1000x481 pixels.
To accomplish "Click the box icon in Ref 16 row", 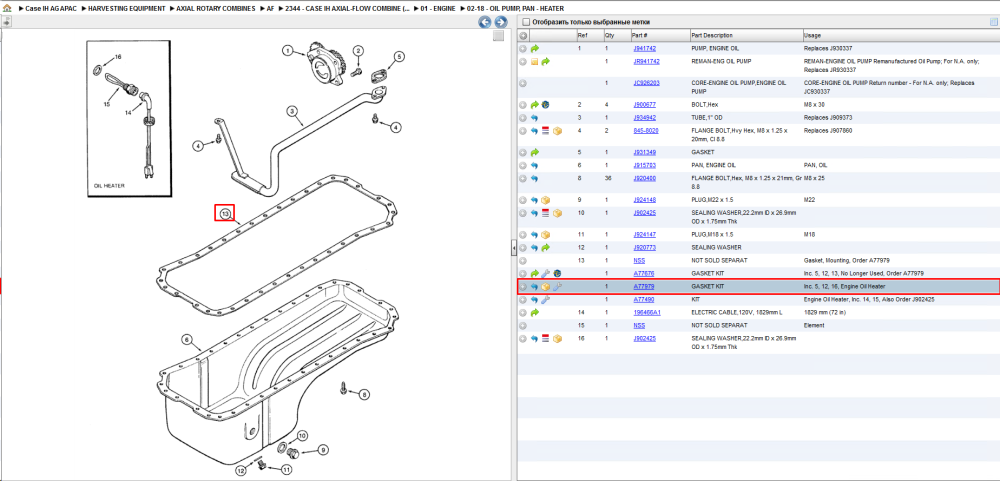I will [x=557, y=339].
